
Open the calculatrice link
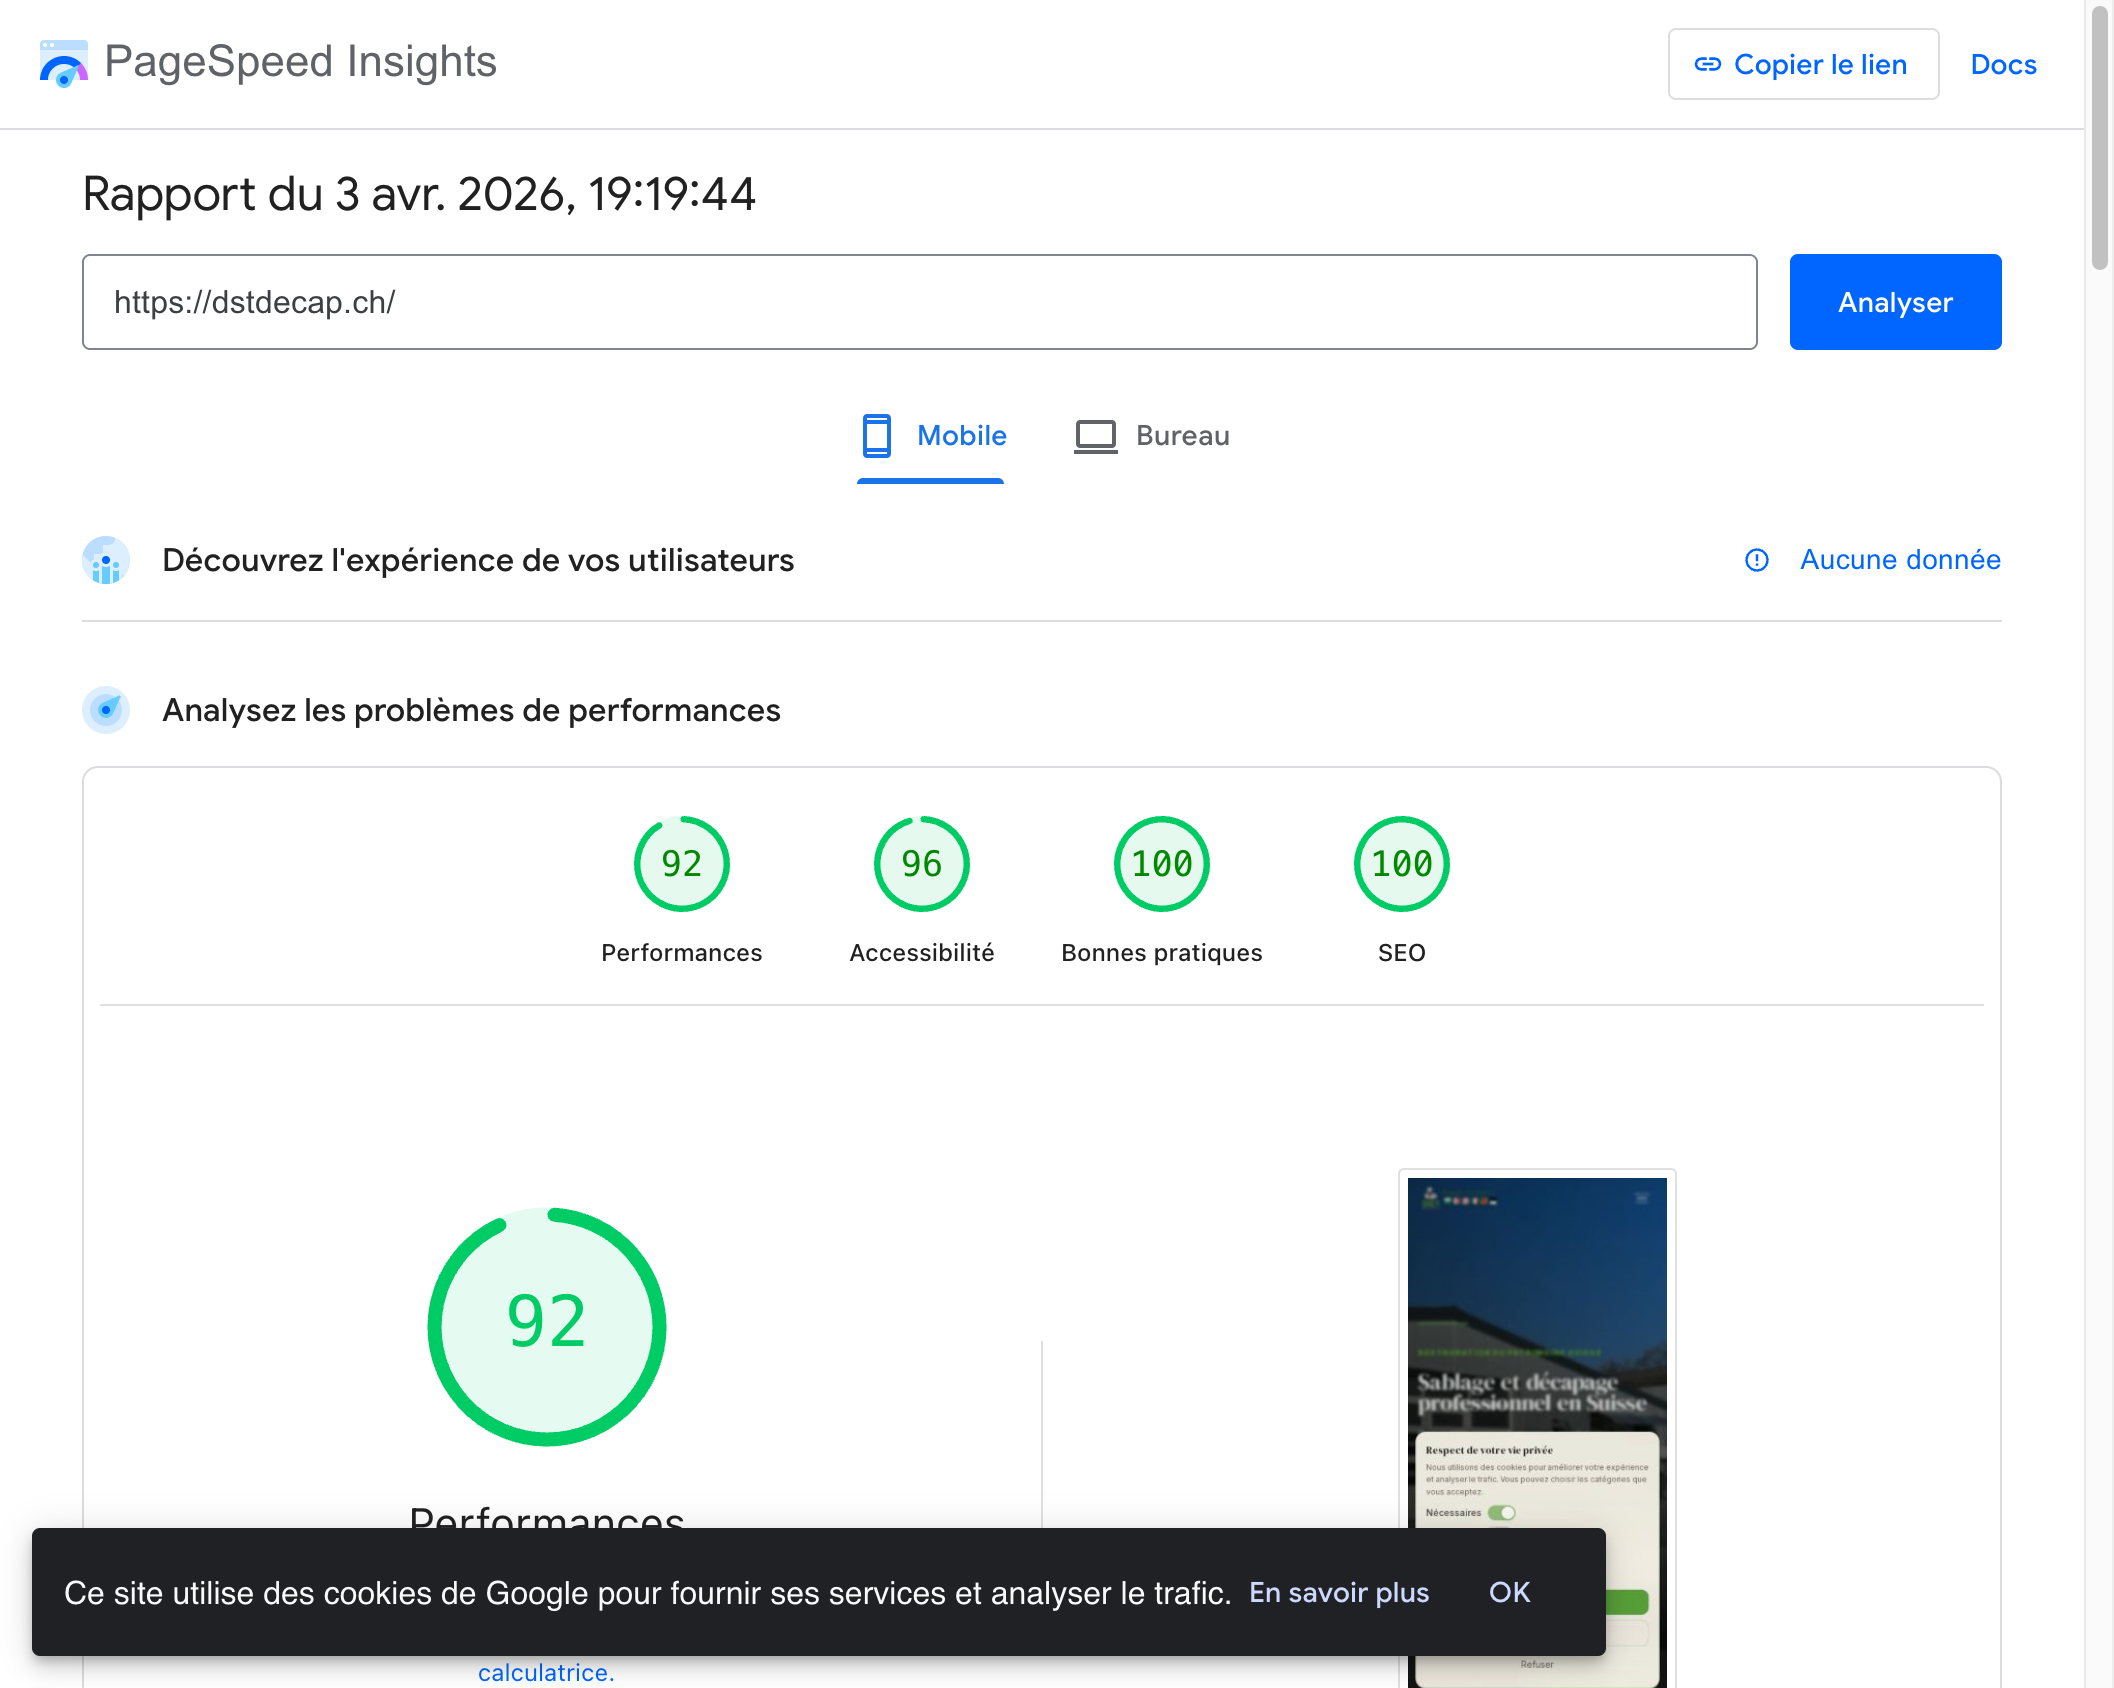coord(546,1672)
